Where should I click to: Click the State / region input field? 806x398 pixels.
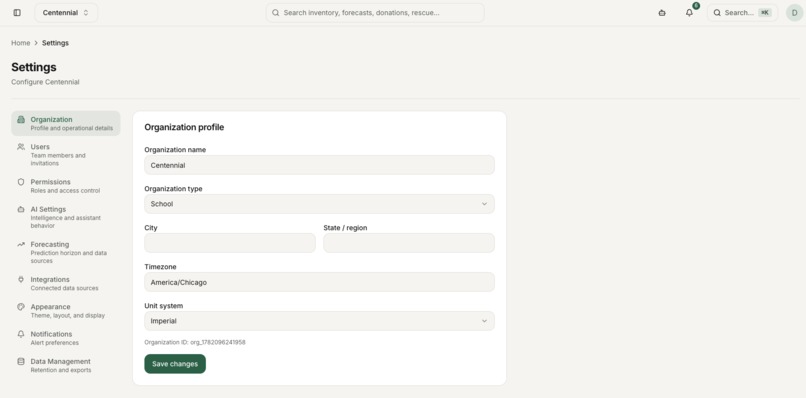[x=409, y=243]
